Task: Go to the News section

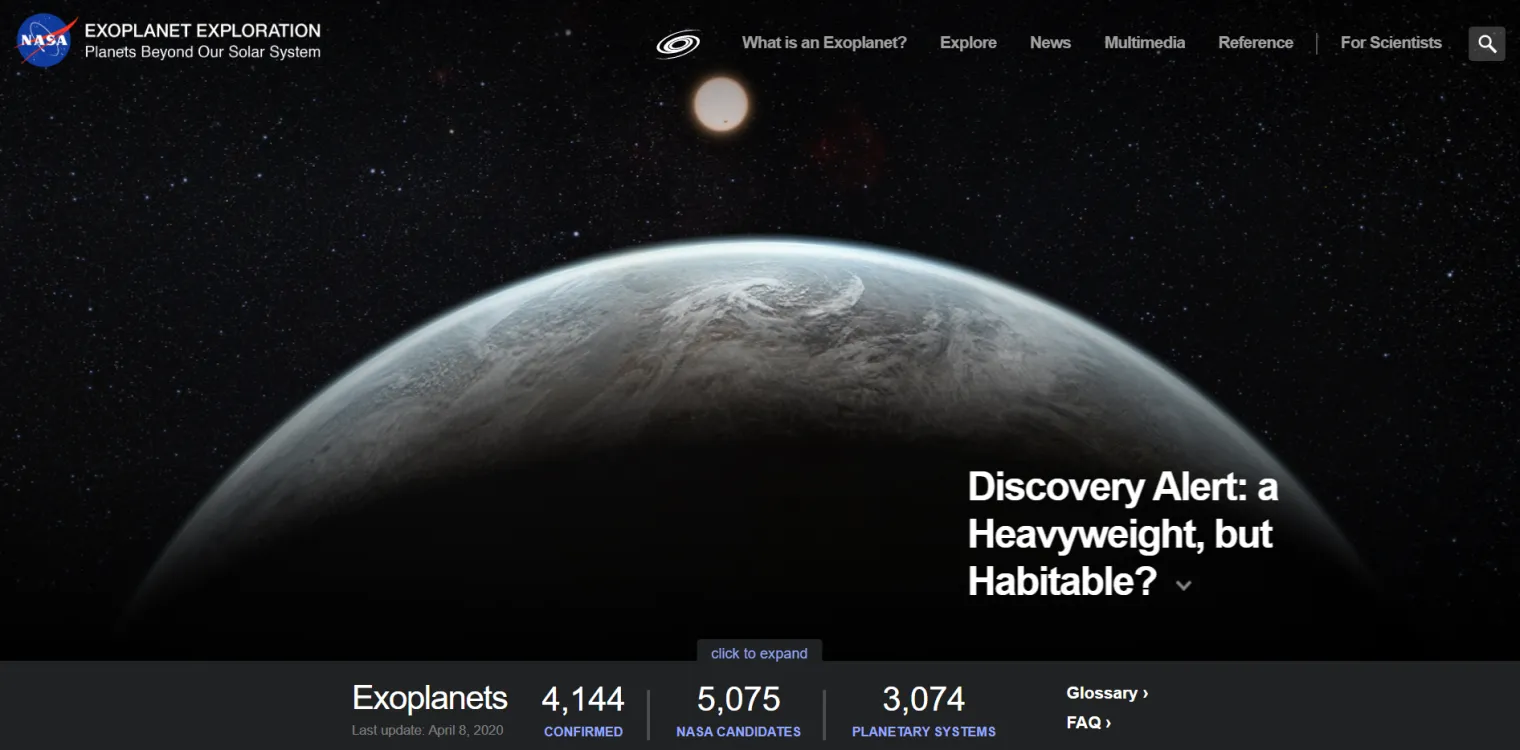Action: coord(1050,42)
